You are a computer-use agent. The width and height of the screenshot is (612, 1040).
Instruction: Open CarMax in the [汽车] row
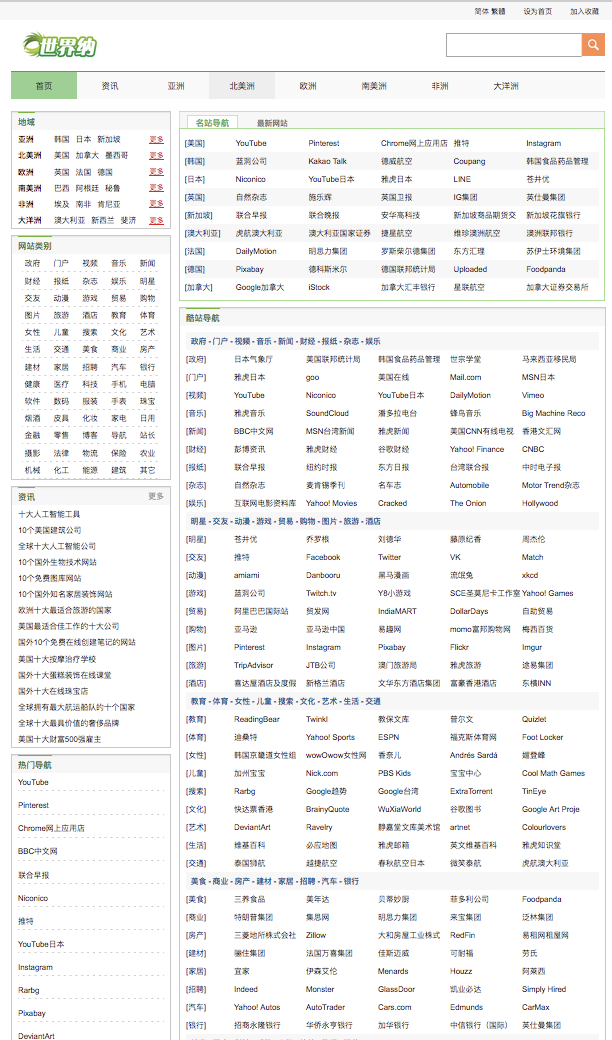click(536, 1007)
